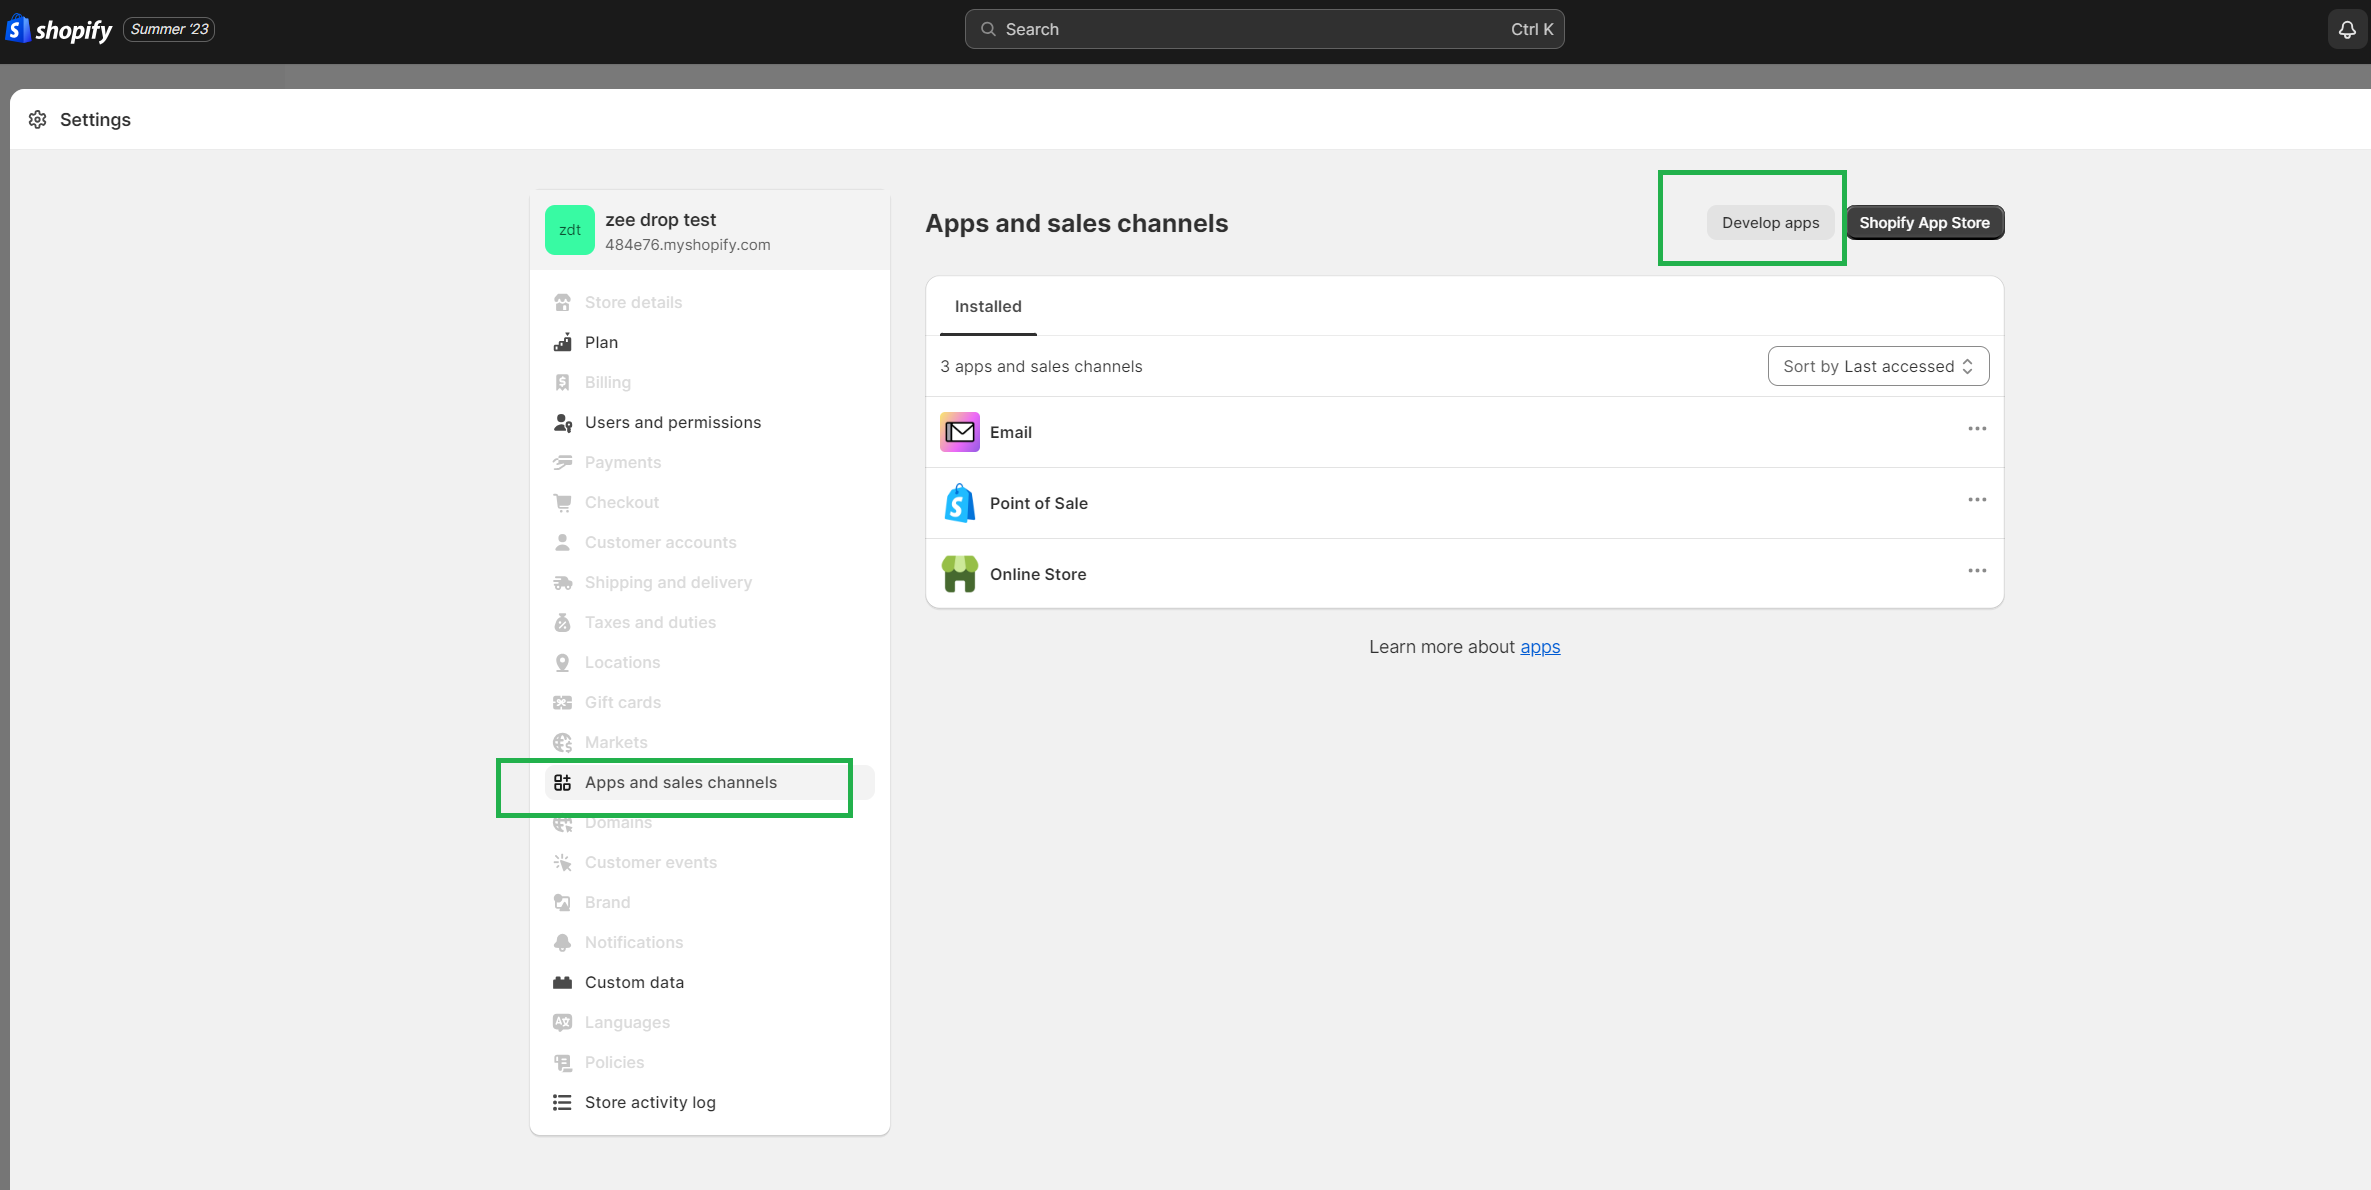This screenshot has width=2371, height=1190.
Task: Click the 484e76.myshopify.com domain text
Action: [x=688, y=245]
